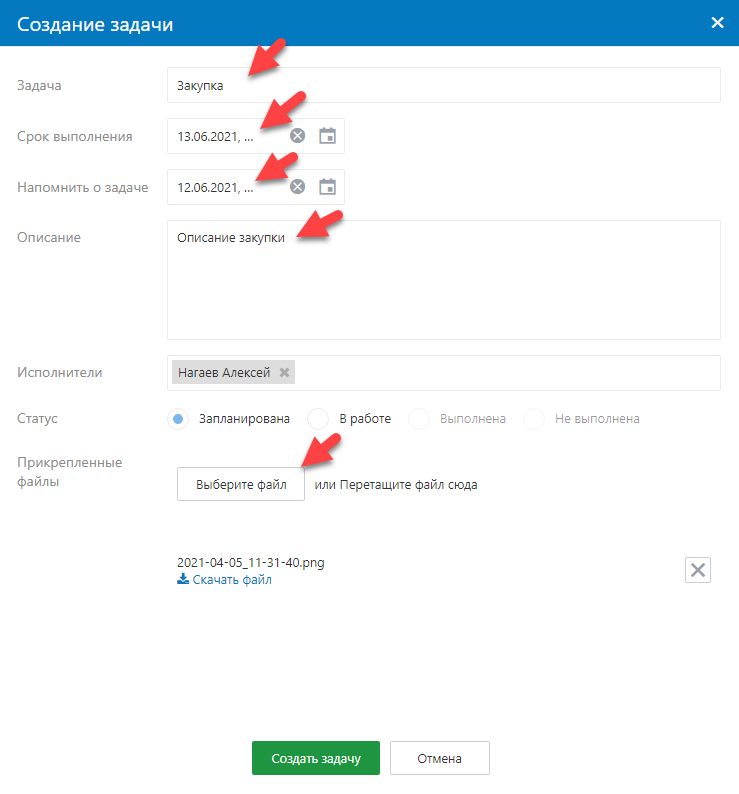Click the Создать задачу button
This screenshot has width=739, height=794.
pyautogui.click(x=315, y=759)
